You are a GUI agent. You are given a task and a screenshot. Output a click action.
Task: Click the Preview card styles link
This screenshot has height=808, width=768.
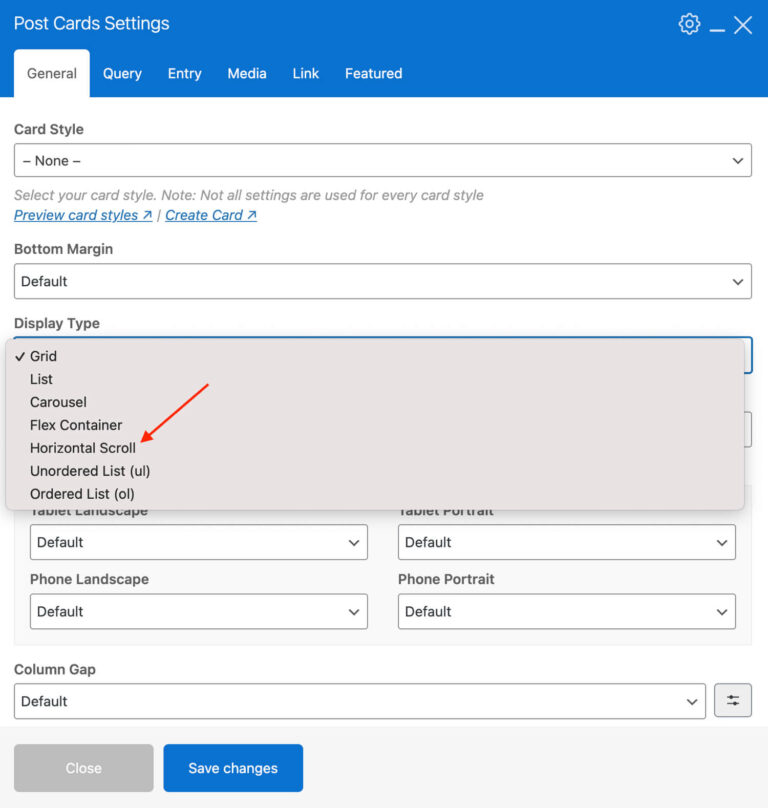coord(76,215)
